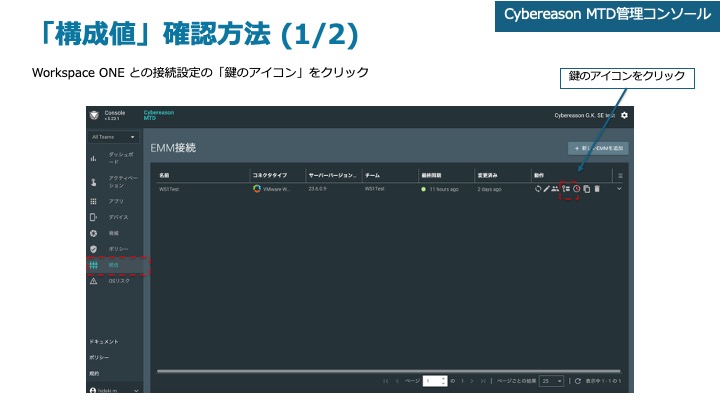
Task: Click the VMware Workspace ONE logo icon
Action: coord(257,189)
